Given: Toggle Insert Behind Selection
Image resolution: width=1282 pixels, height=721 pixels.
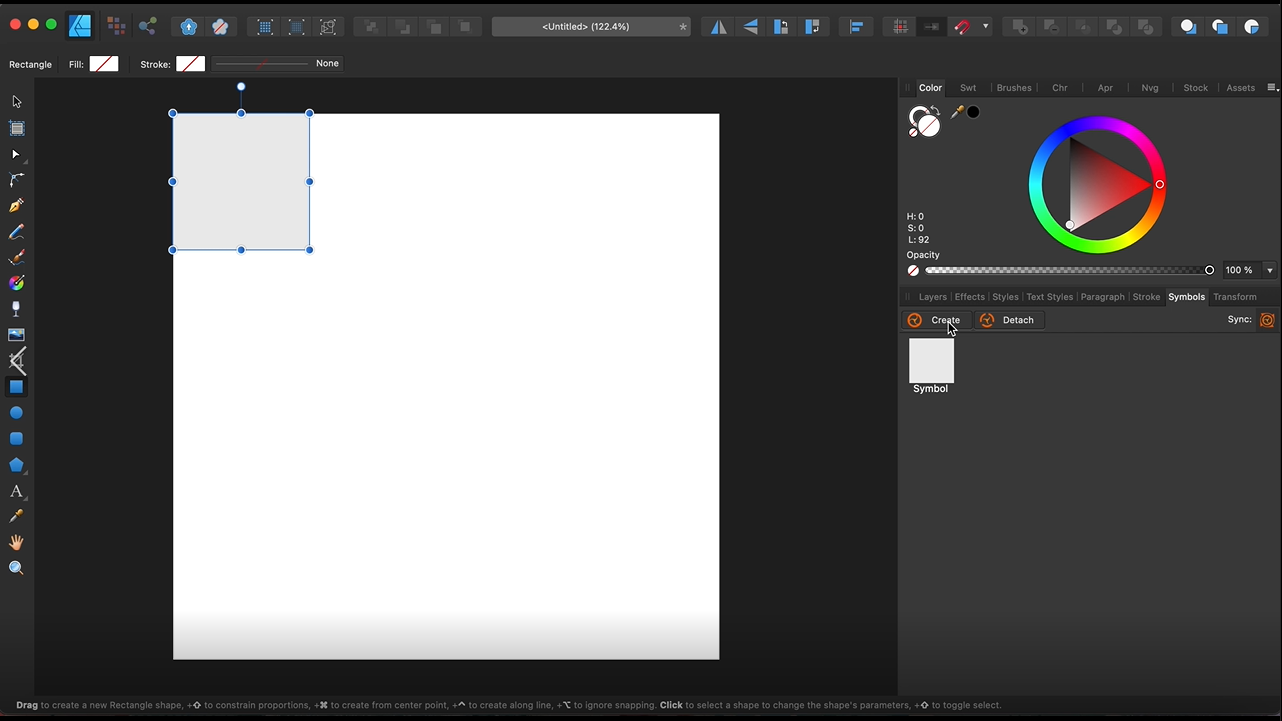Looking at the screenshot, I should pyautogui.click(x=1188, y=27).
